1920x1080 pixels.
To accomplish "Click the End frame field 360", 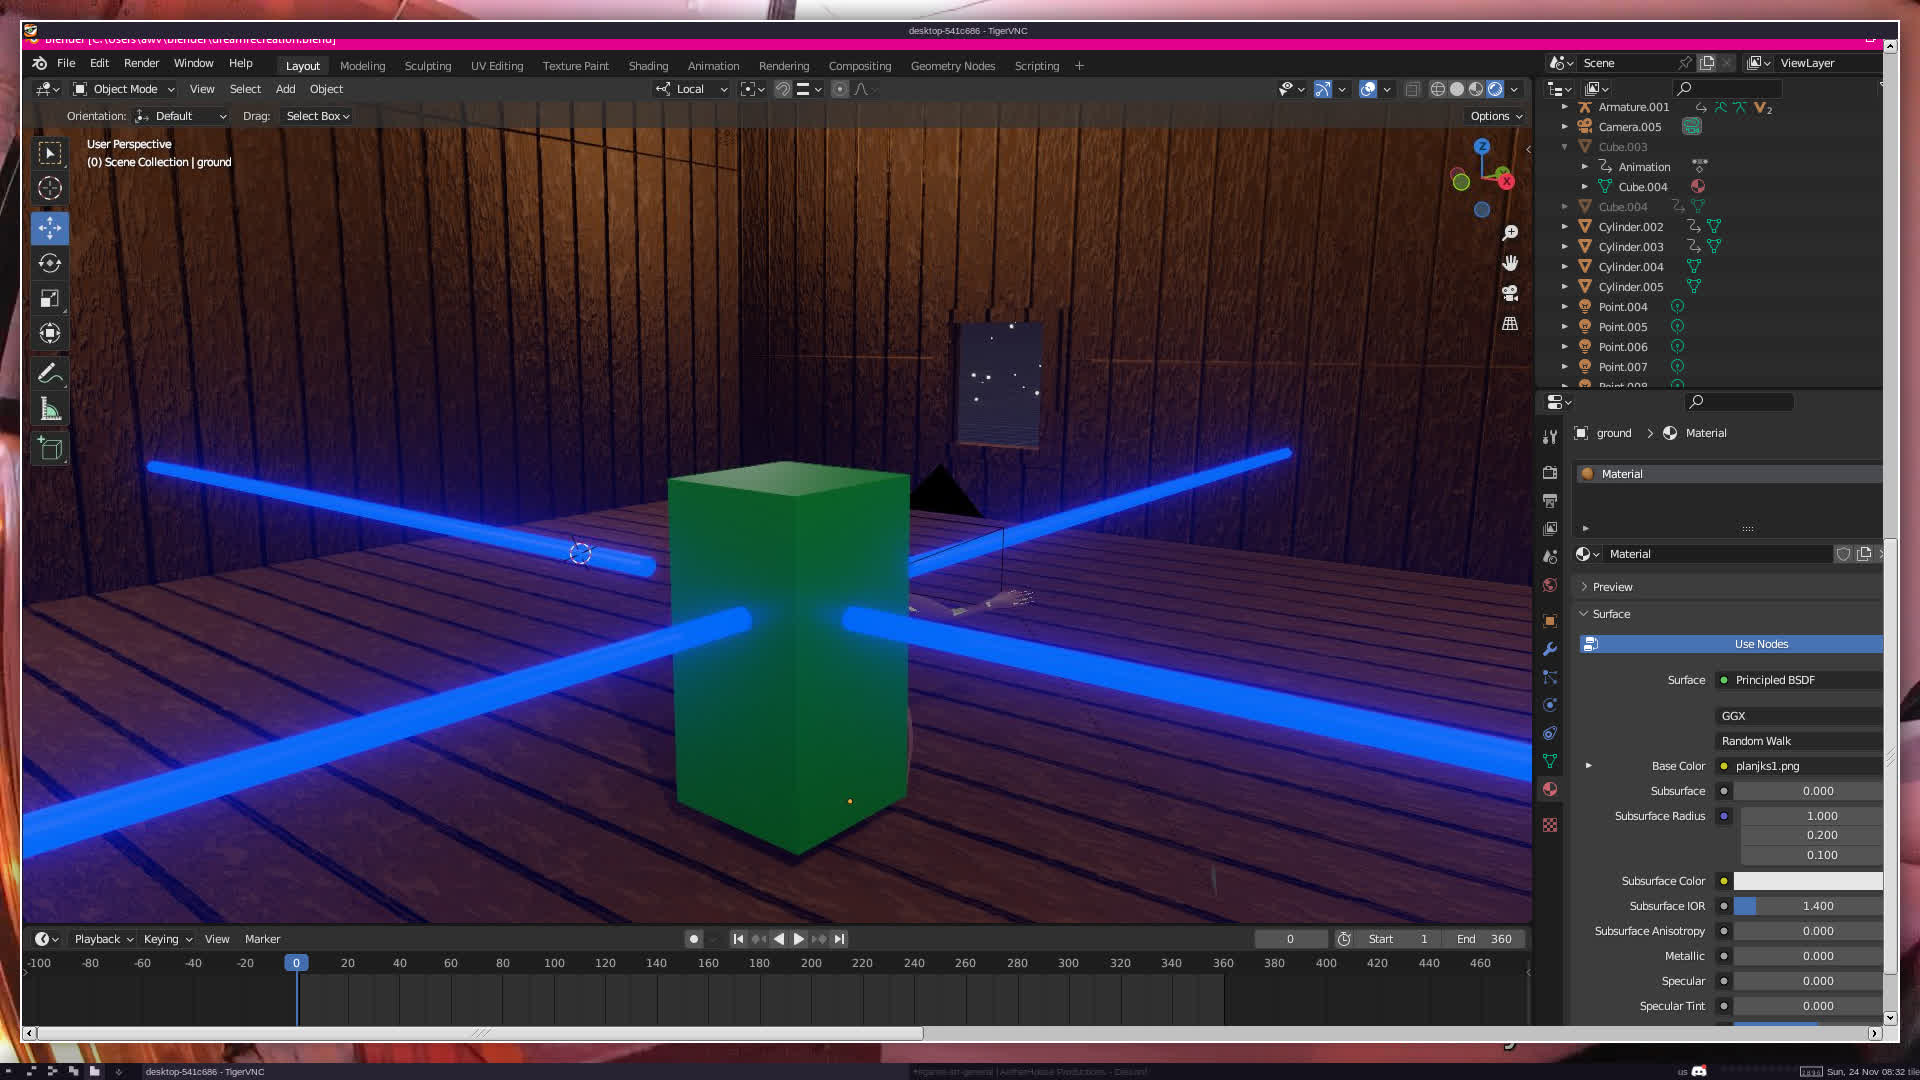I will tap(1485, 939).
